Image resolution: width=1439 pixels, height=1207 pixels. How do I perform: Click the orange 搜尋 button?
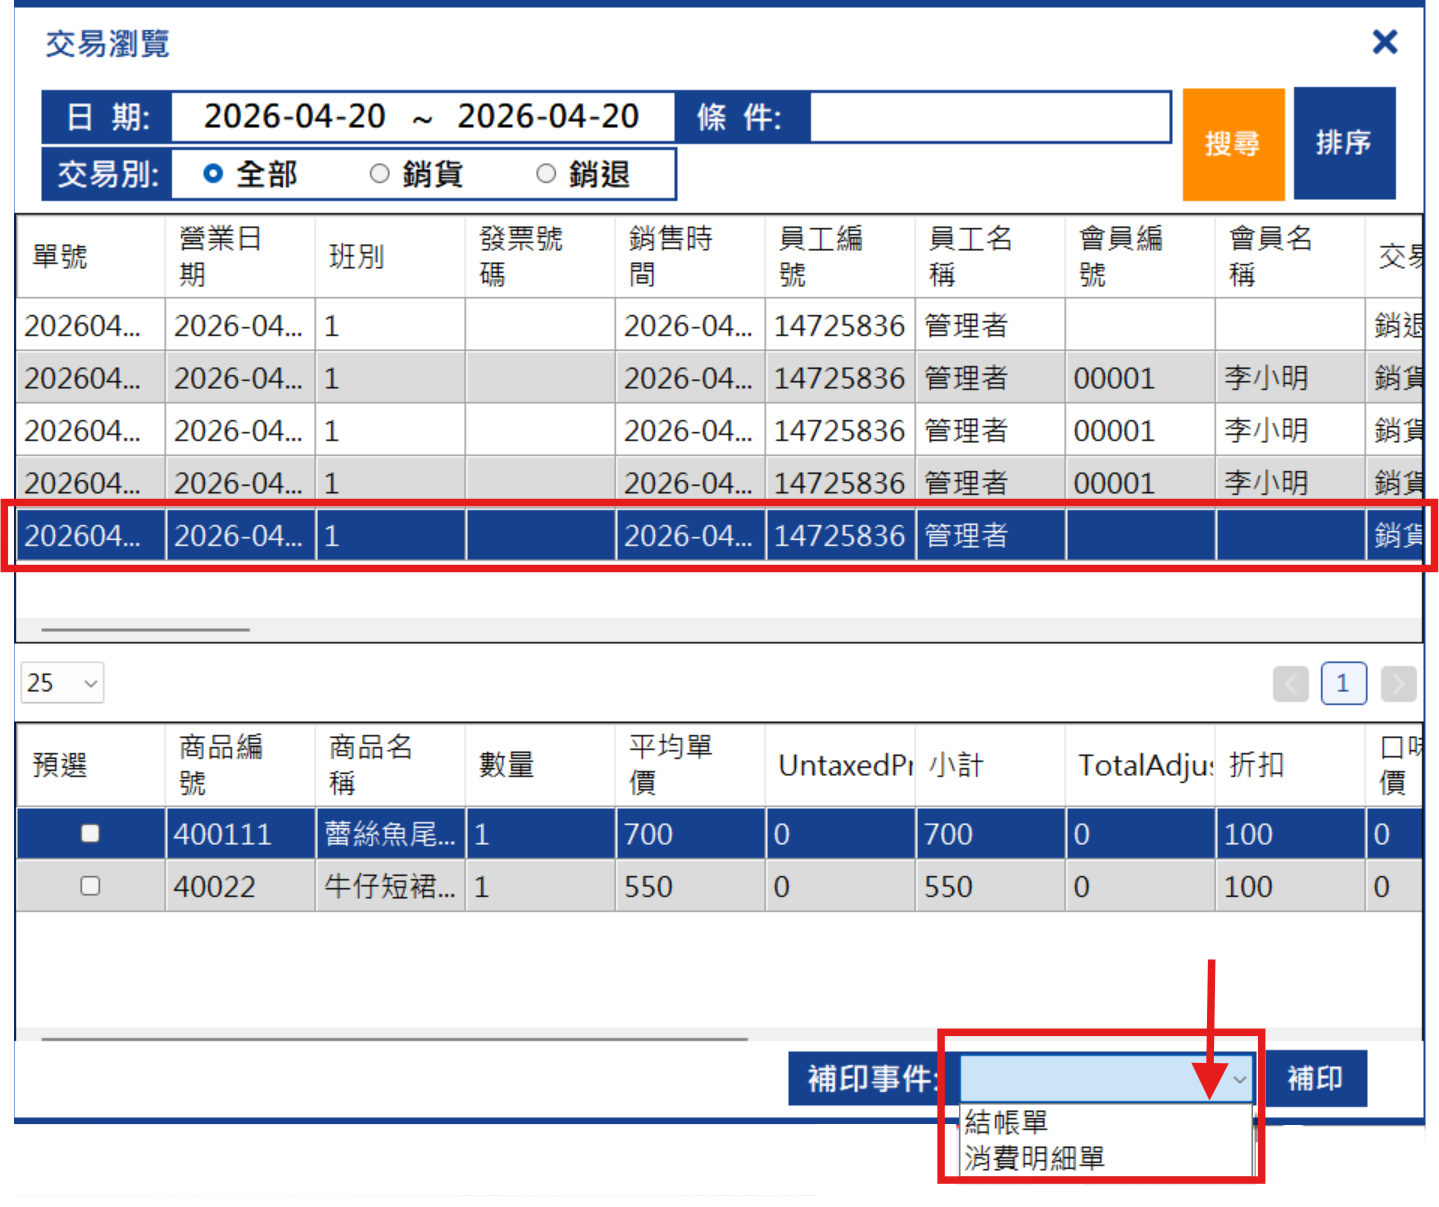1233,144
